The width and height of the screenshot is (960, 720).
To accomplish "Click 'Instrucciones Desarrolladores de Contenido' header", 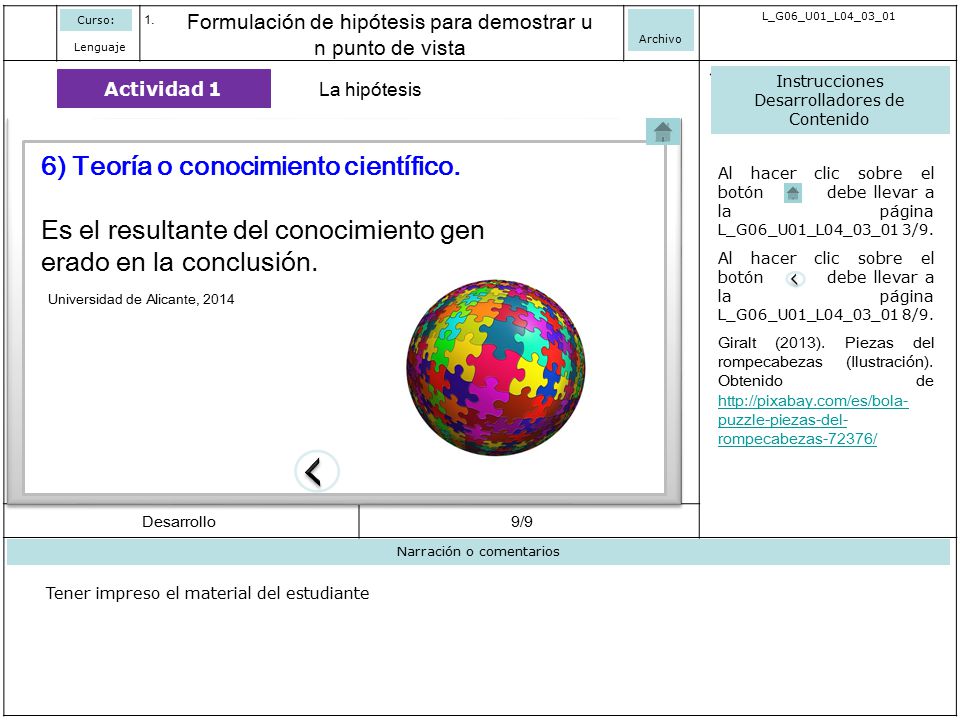I will pos(830,100).
